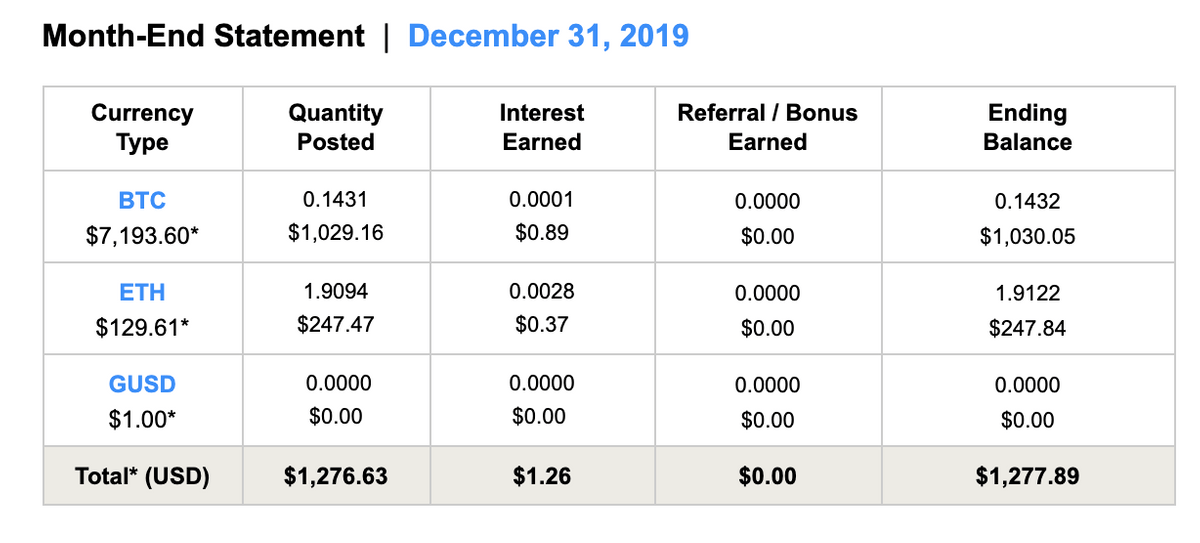Click the Month-End Statement heading

[x=203, y=37]
